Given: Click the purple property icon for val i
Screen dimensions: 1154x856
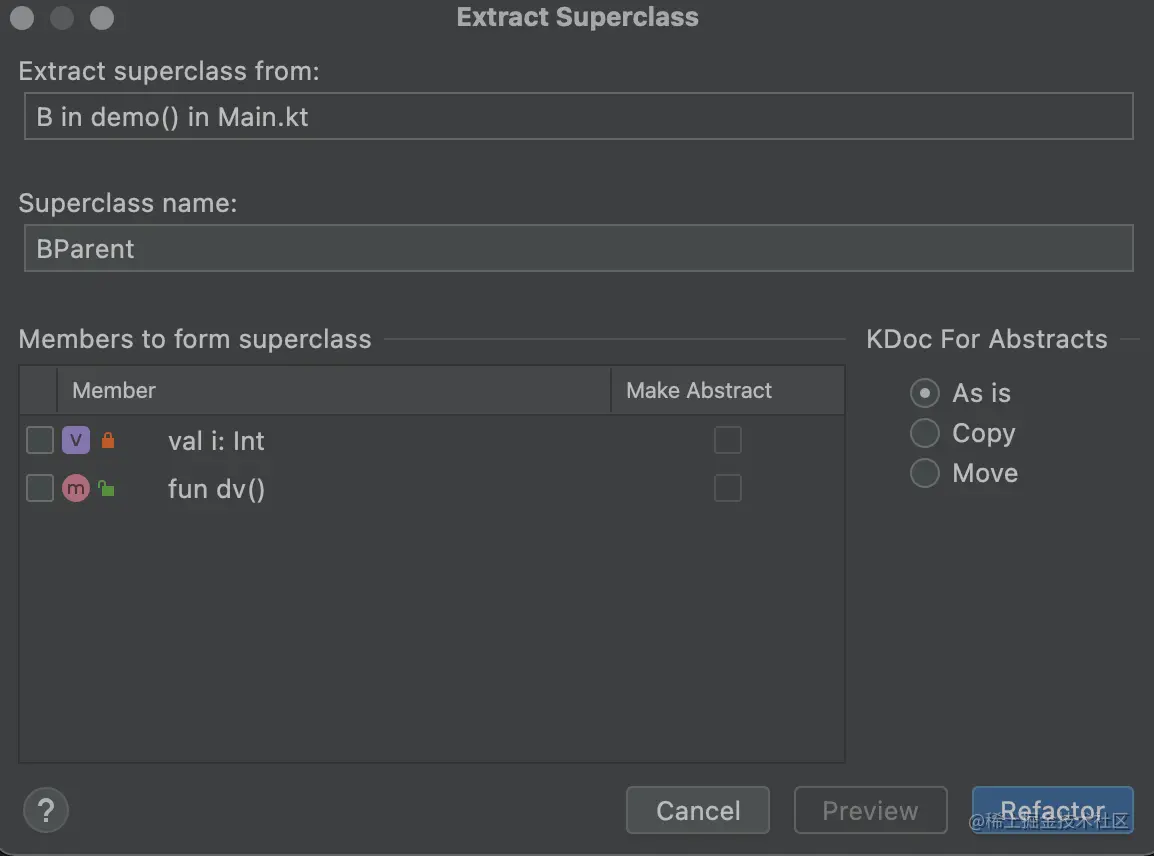Looking at the screenshot, I should tap(76, 440).
